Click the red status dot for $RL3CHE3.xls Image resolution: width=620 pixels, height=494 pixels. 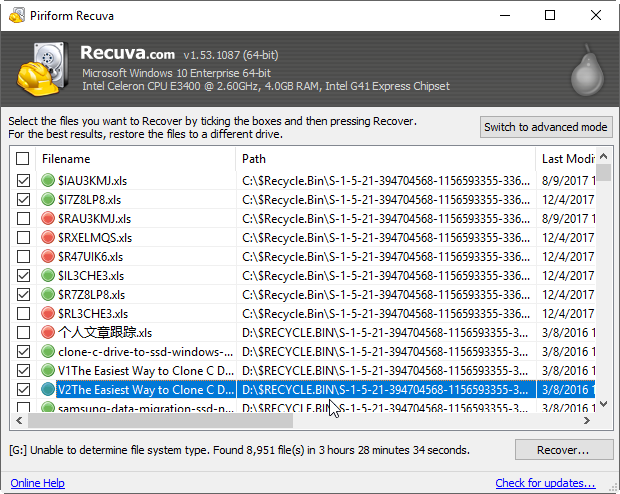[48, 313]
